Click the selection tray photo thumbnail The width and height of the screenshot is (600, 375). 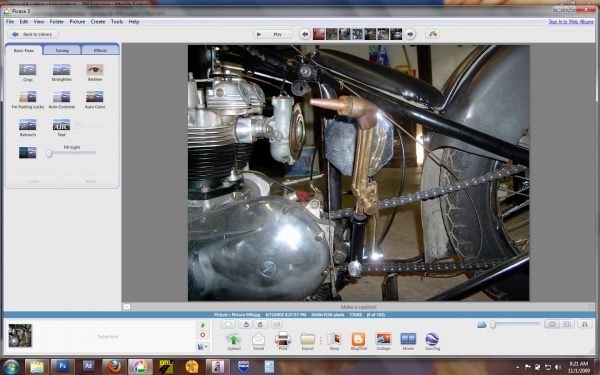pos(20,335)
